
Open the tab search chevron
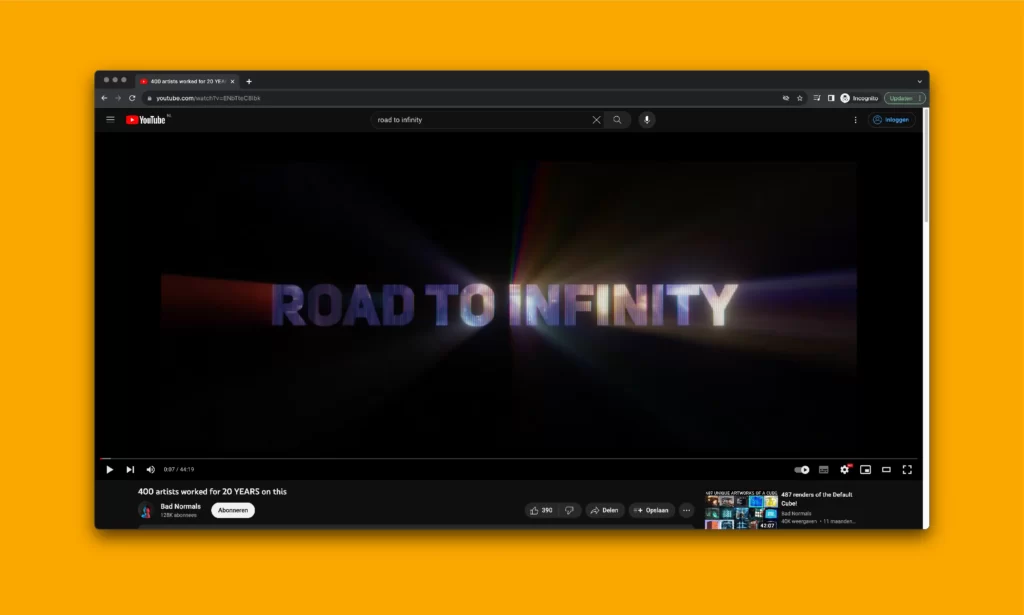920,82
